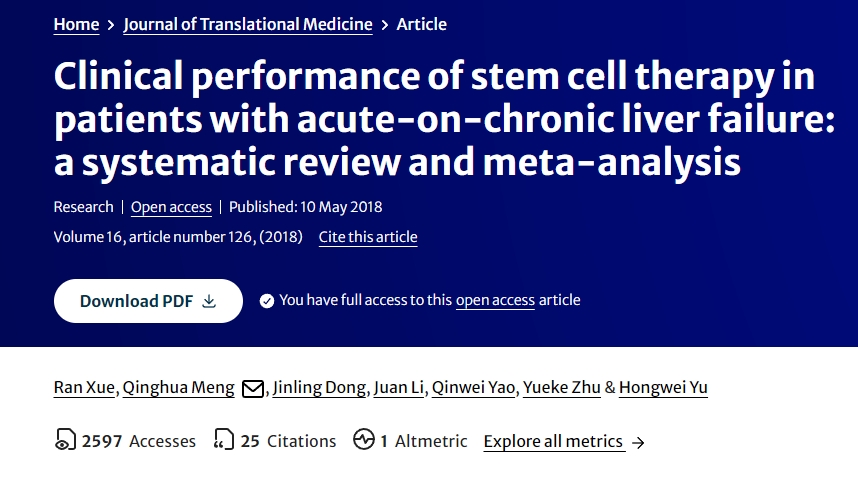The height and width of the screenshot is (478, 858).
Task: Click the Altmetric pulse icon
Action: tap(364, 440)
